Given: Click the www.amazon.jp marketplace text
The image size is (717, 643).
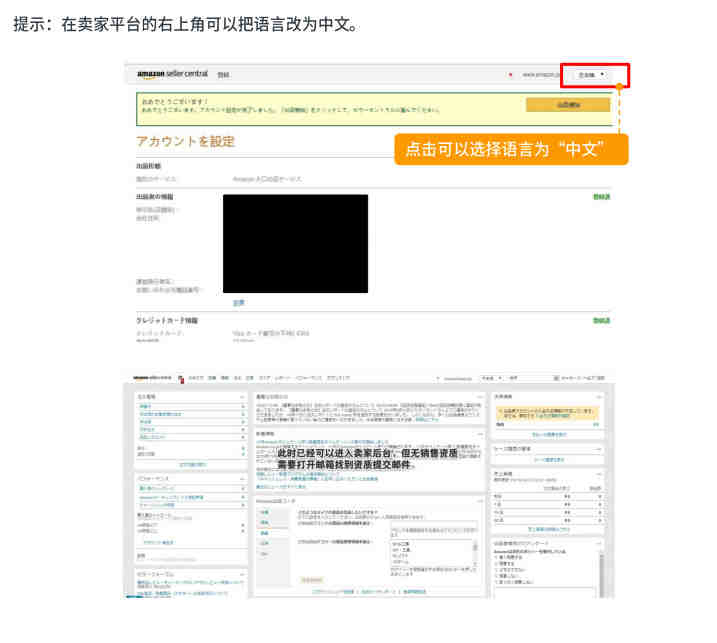Looking at the screenshot, I should (540, 75).
